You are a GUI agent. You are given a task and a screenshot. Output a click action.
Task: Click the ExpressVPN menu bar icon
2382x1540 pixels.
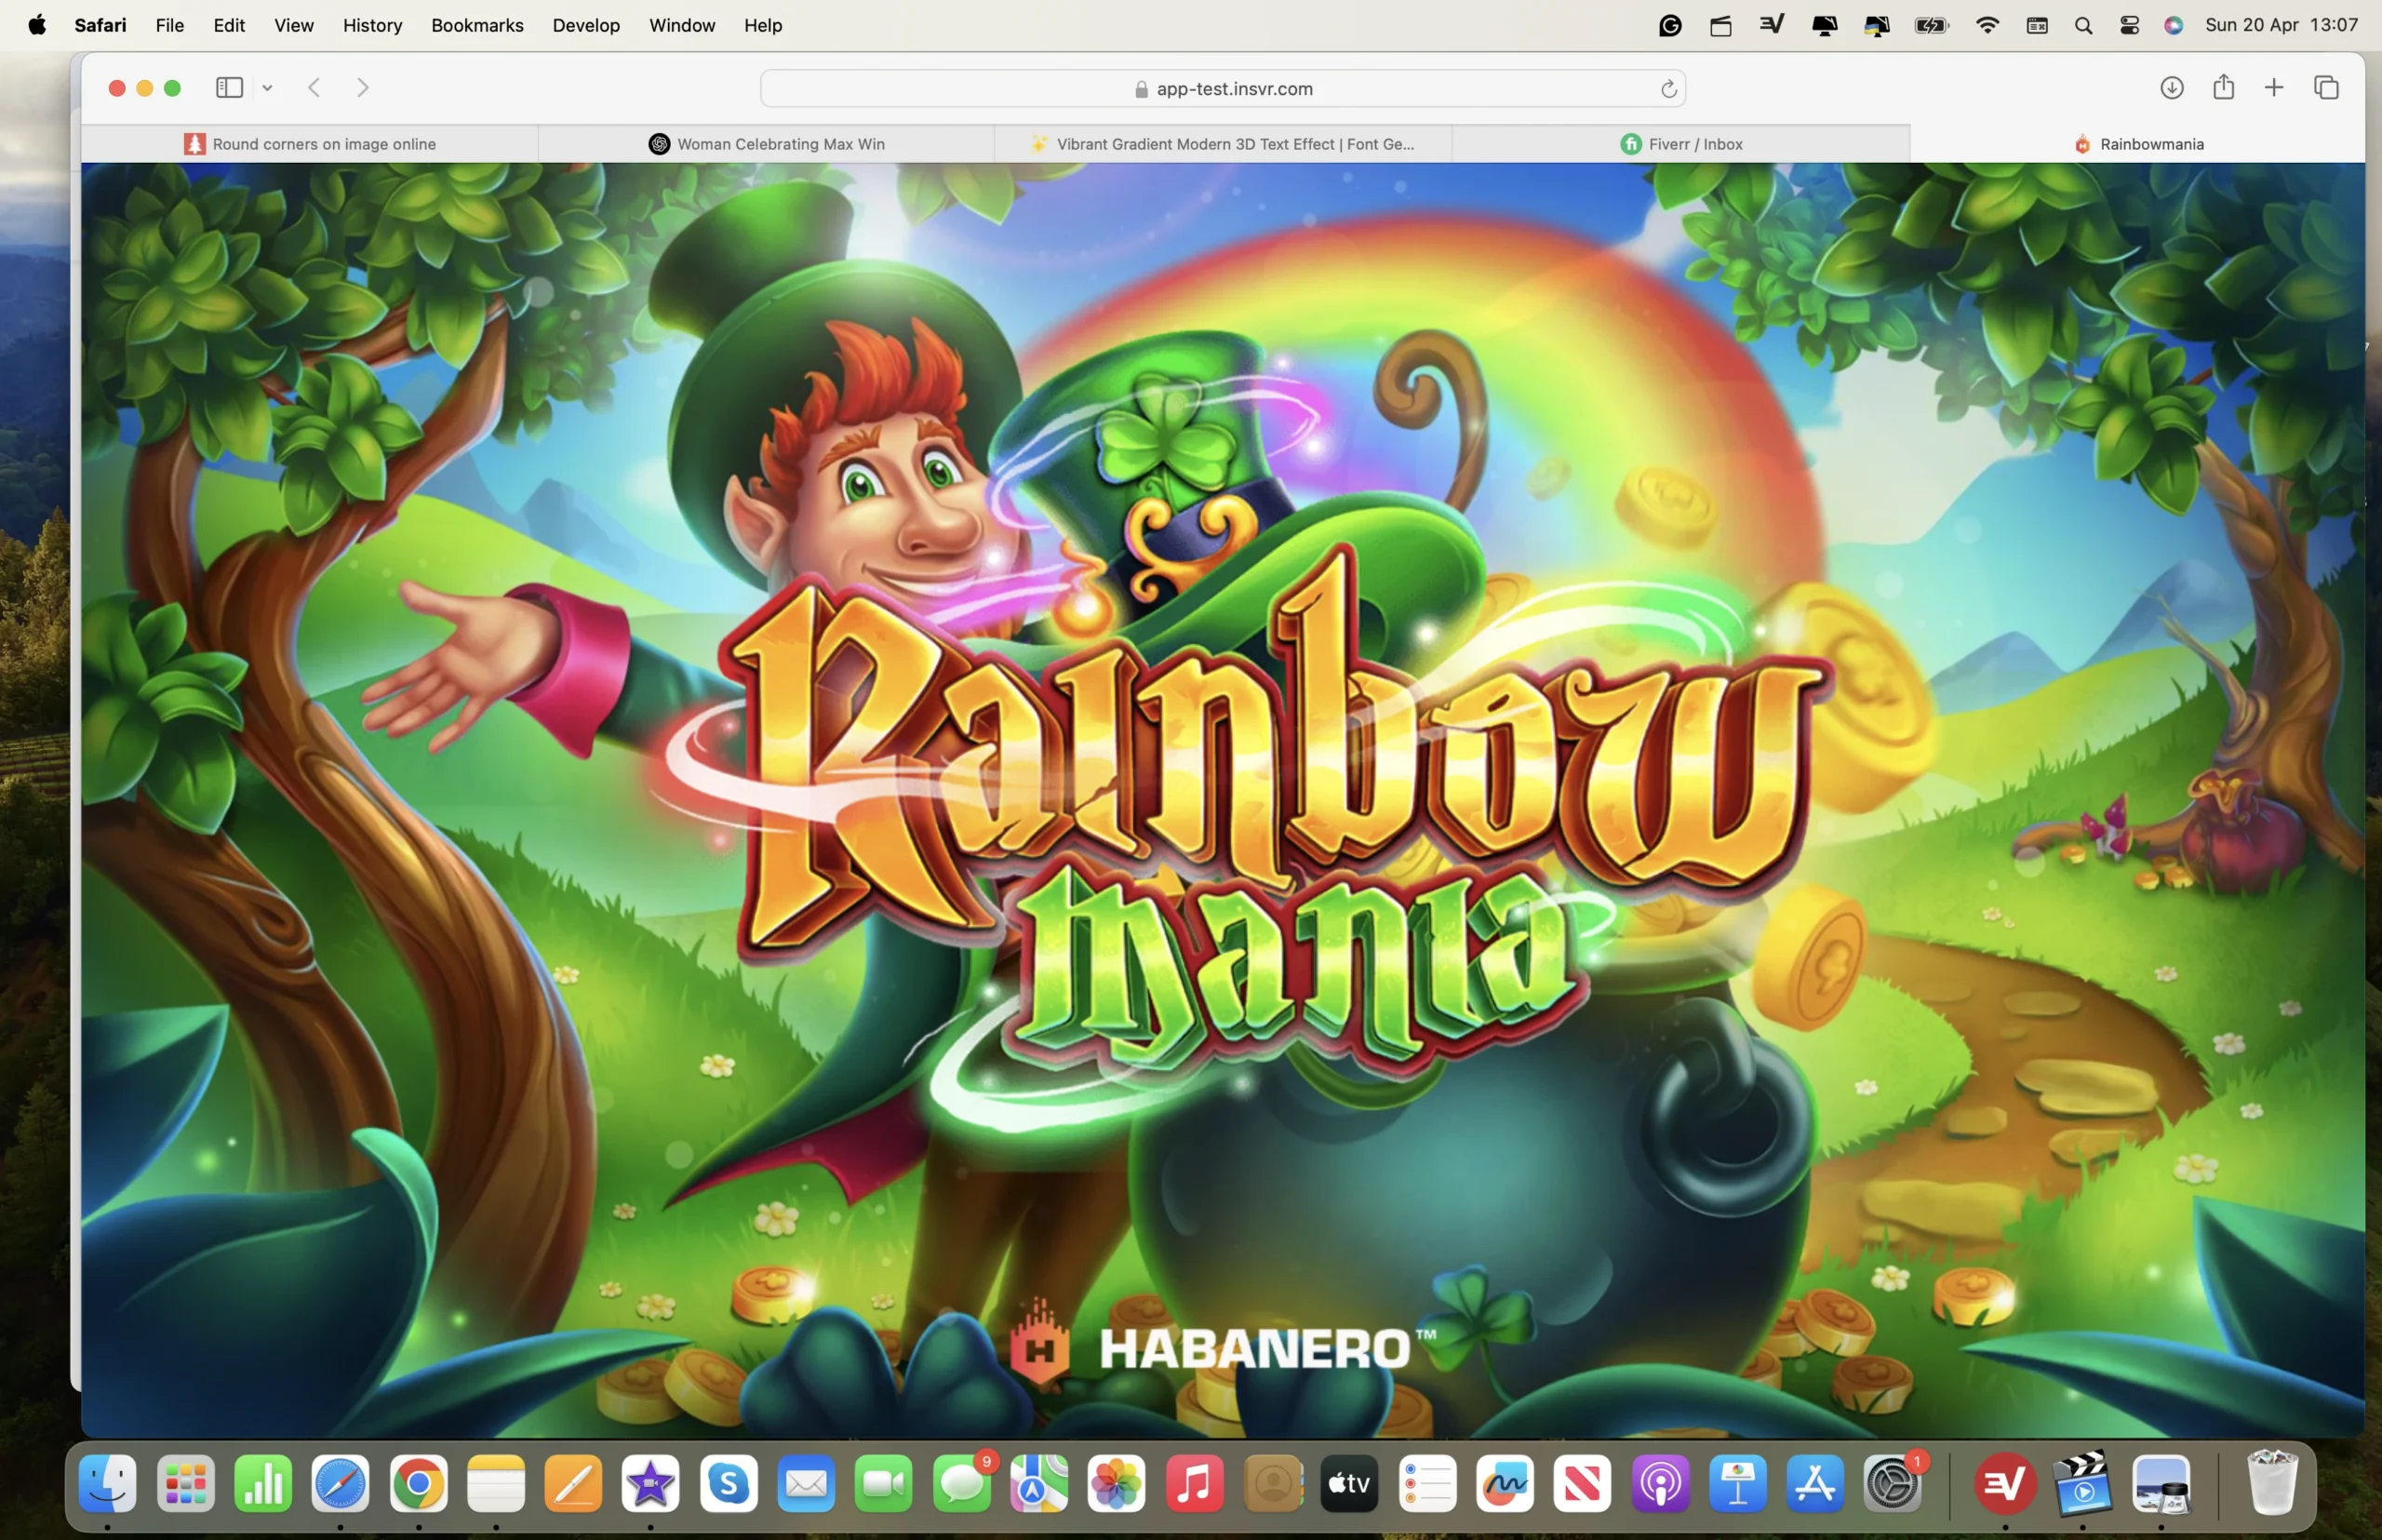[x=1772, y=25]
